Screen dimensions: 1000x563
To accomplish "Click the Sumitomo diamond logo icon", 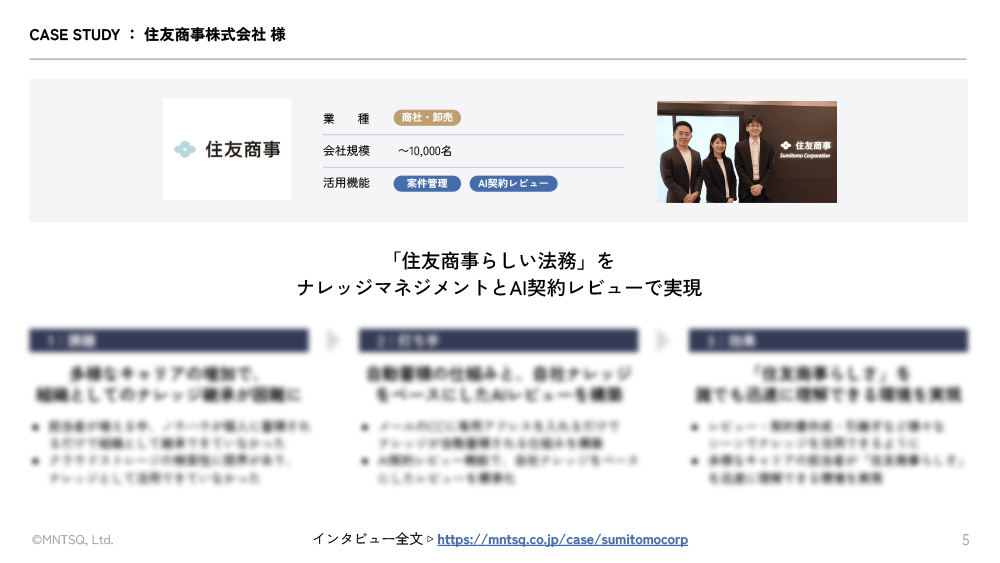I will [x=185, y=150].
